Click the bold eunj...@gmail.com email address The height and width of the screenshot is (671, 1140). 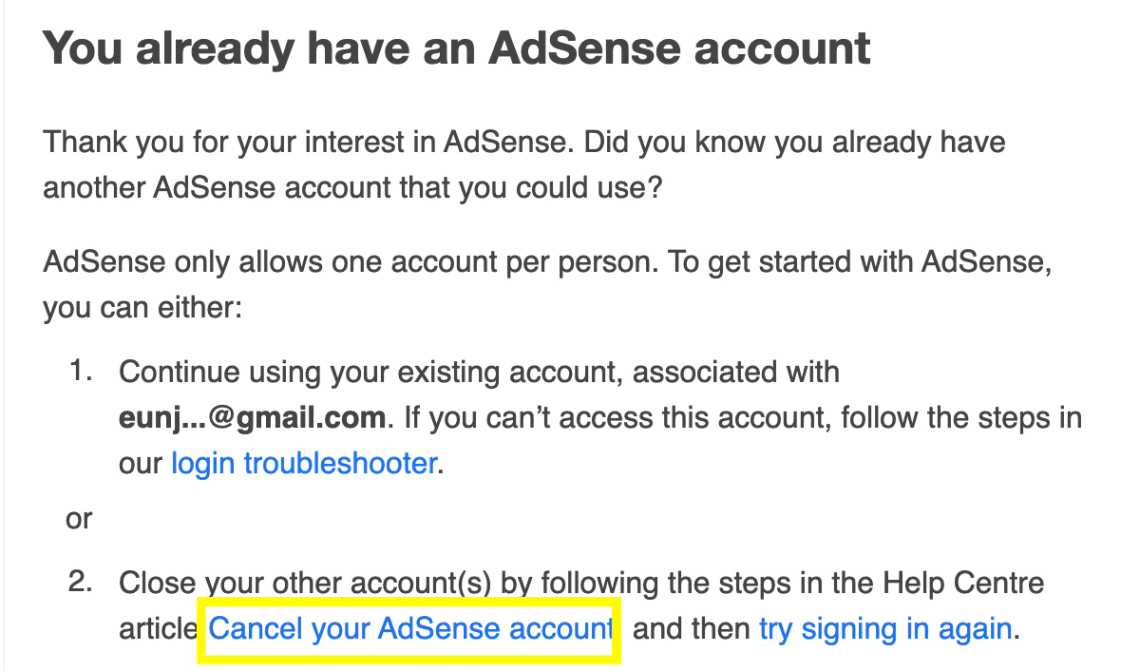pyautogui.click(x=252, y=418)
